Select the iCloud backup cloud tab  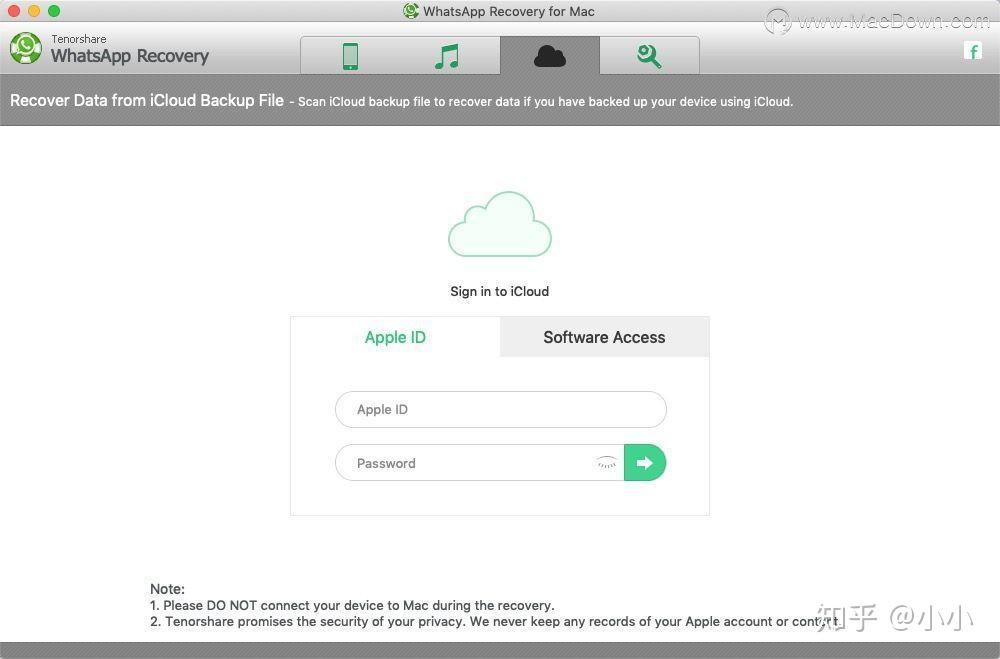550,56
